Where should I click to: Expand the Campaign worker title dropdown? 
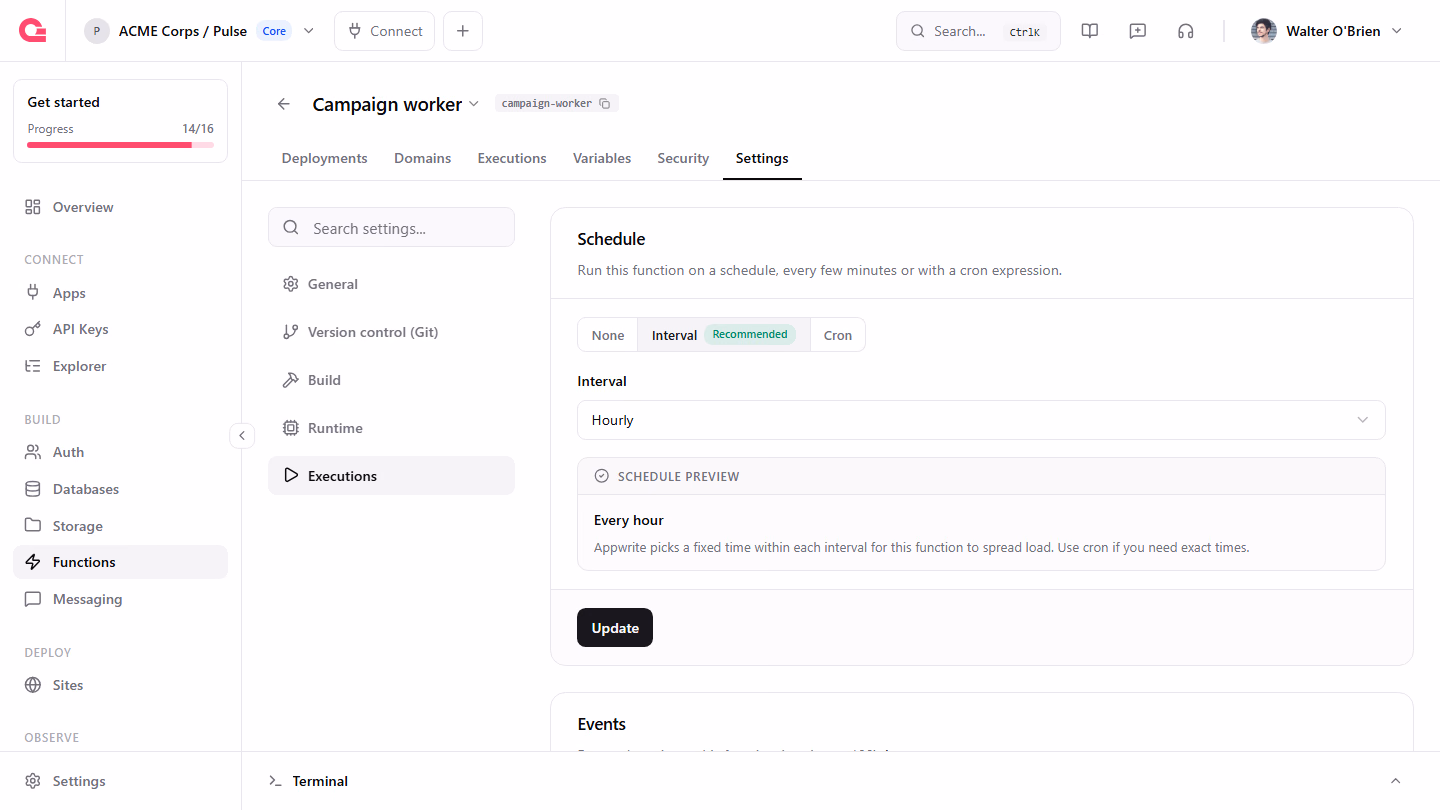point(474,104)
